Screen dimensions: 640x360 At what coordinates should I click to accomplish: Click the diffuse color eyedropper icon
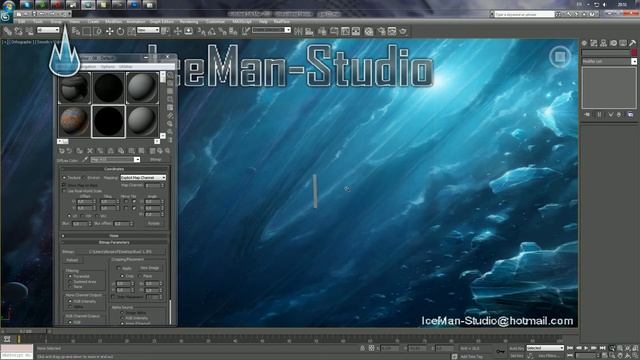click(x=85, y=160)
